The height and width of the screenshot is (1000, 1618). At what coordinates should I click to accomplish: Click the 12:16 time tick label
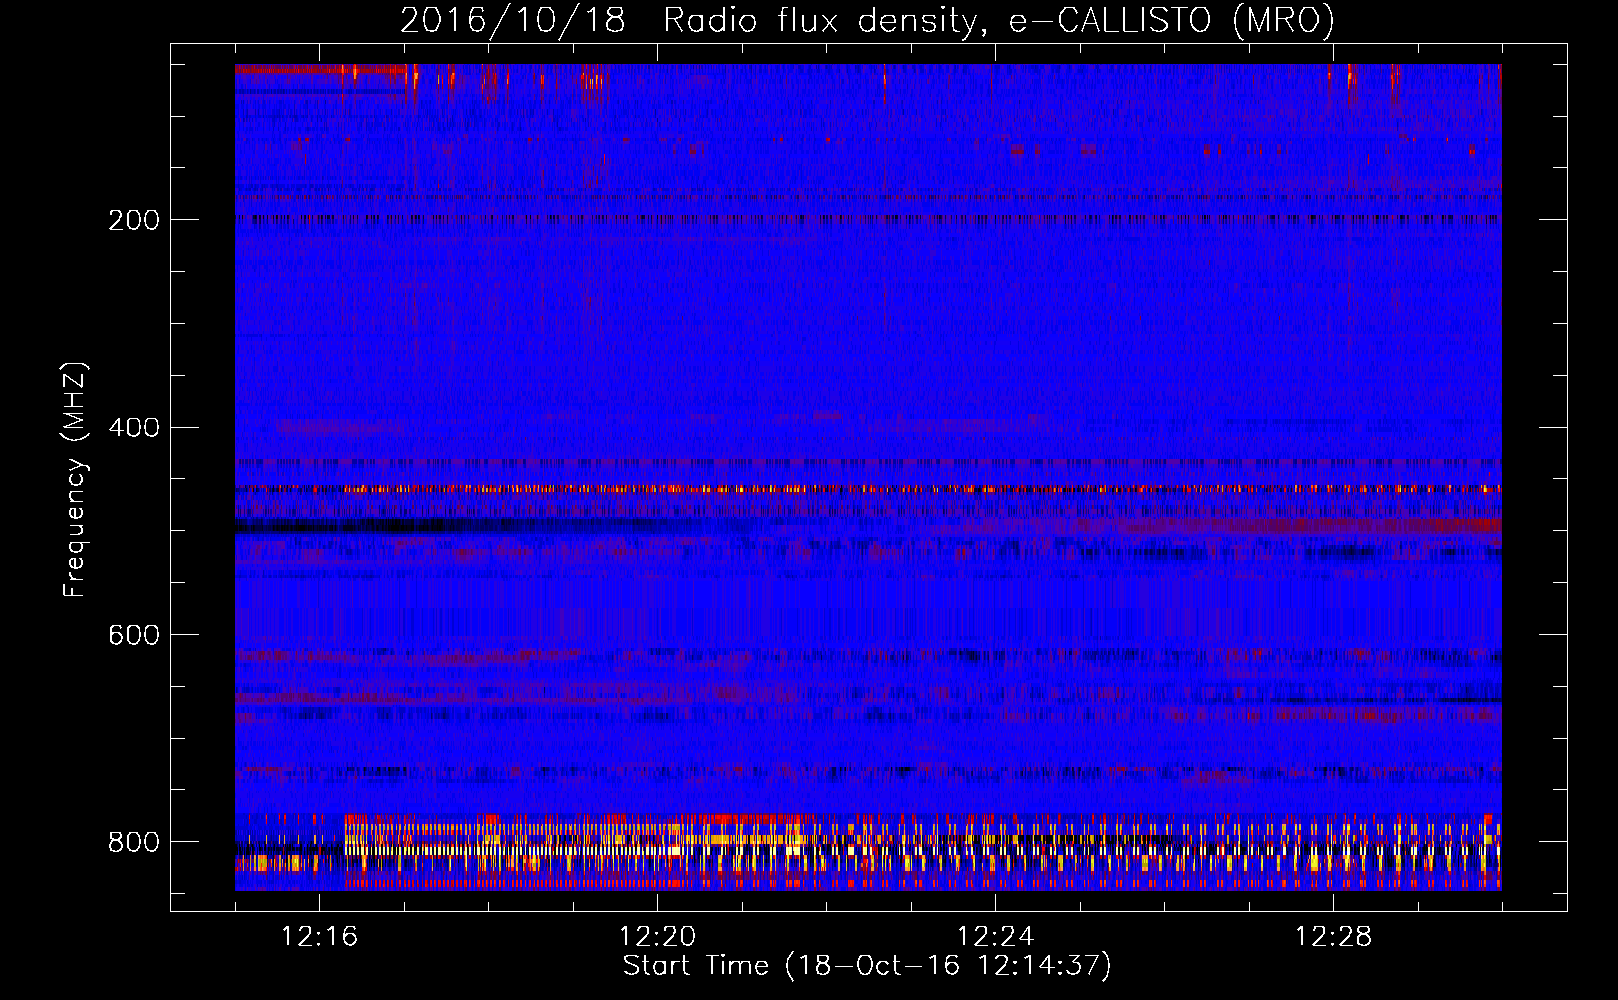[319, 936]
